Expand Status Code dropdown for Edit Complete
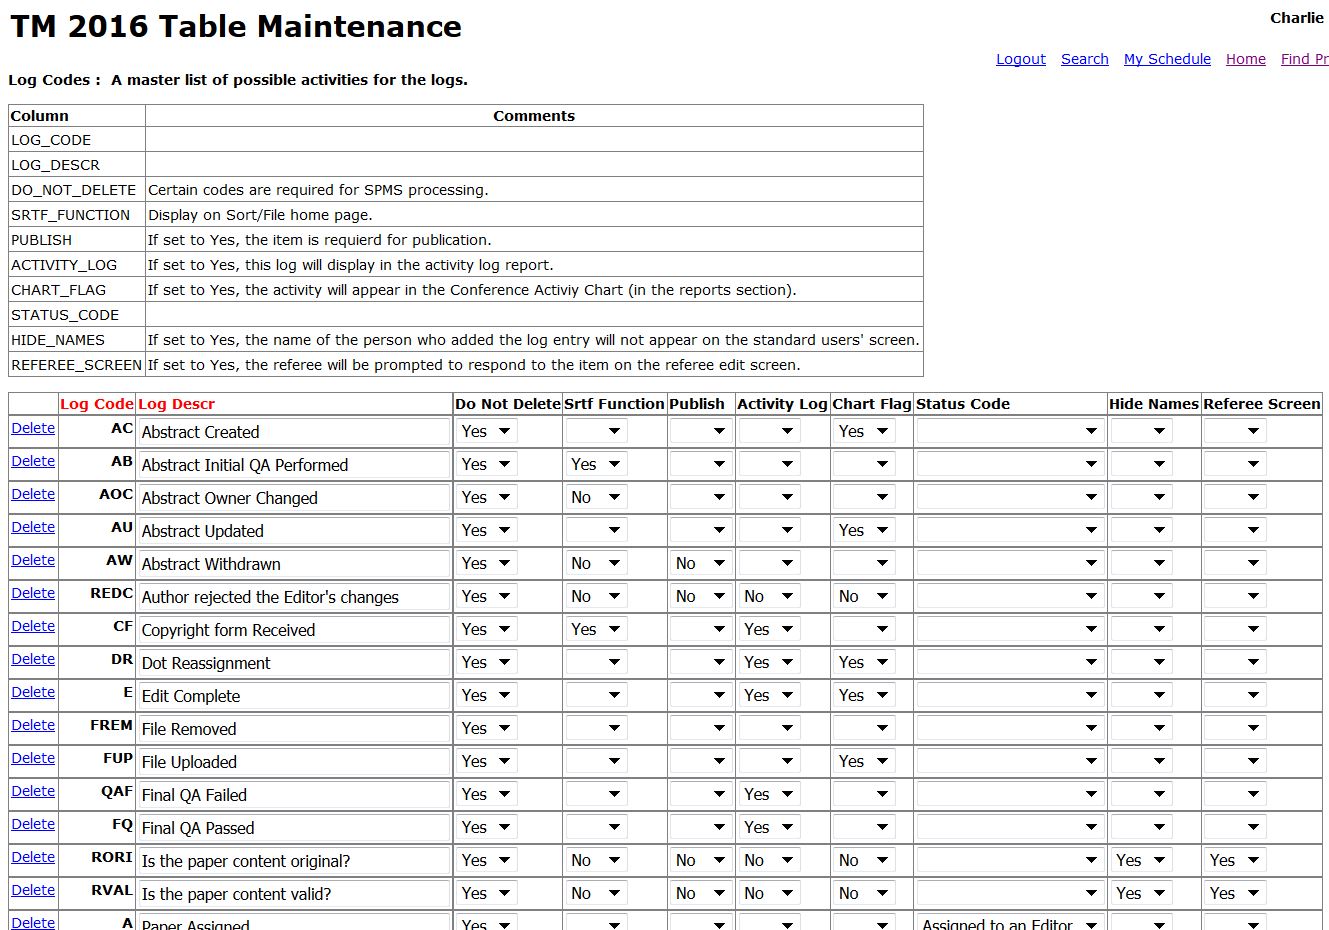Image resolution: width=1329 pixels, height=930 pixels. [1010, 696]
